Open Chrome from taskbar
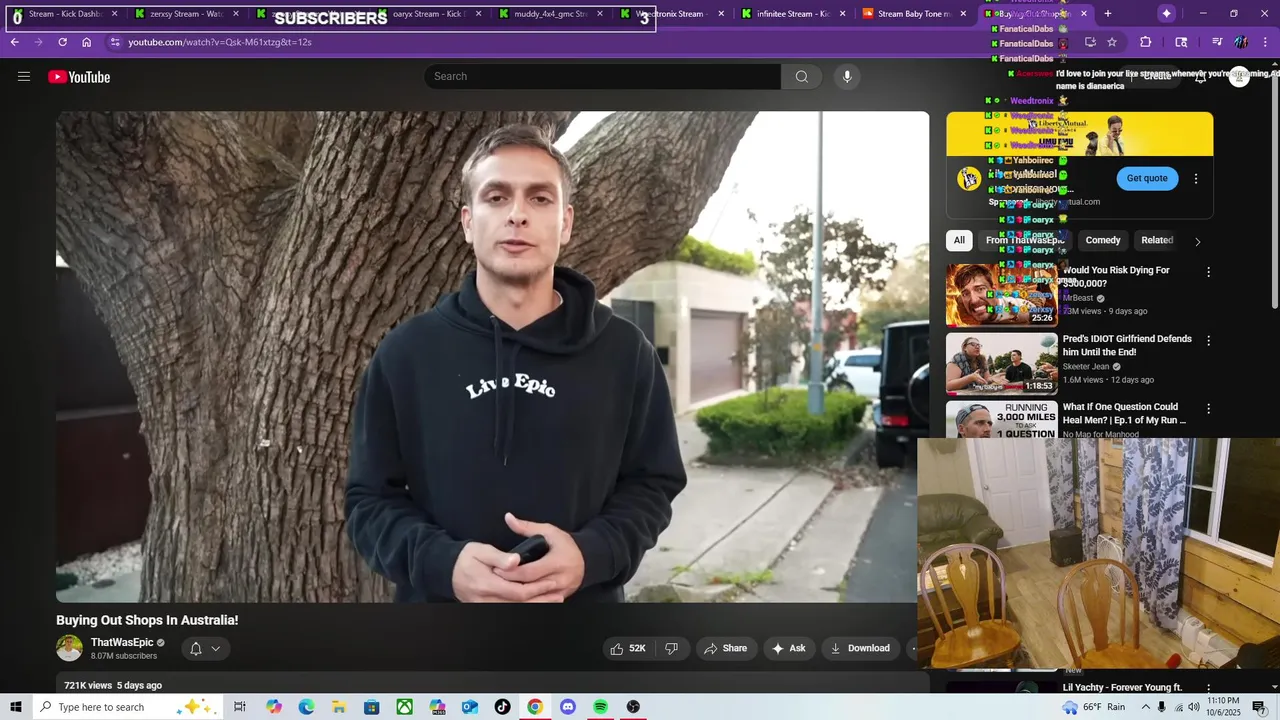The image size is (1280, 720). point(535,707)
